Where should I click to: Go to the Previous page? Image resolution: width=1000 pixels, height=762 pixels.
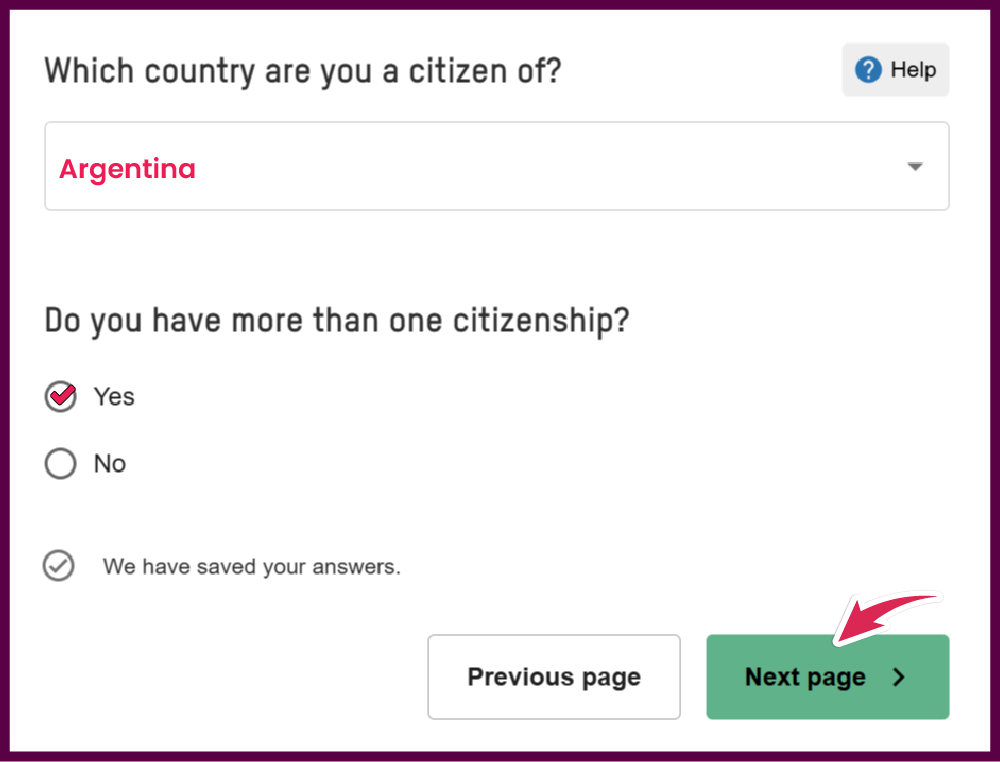coord(554,677)
